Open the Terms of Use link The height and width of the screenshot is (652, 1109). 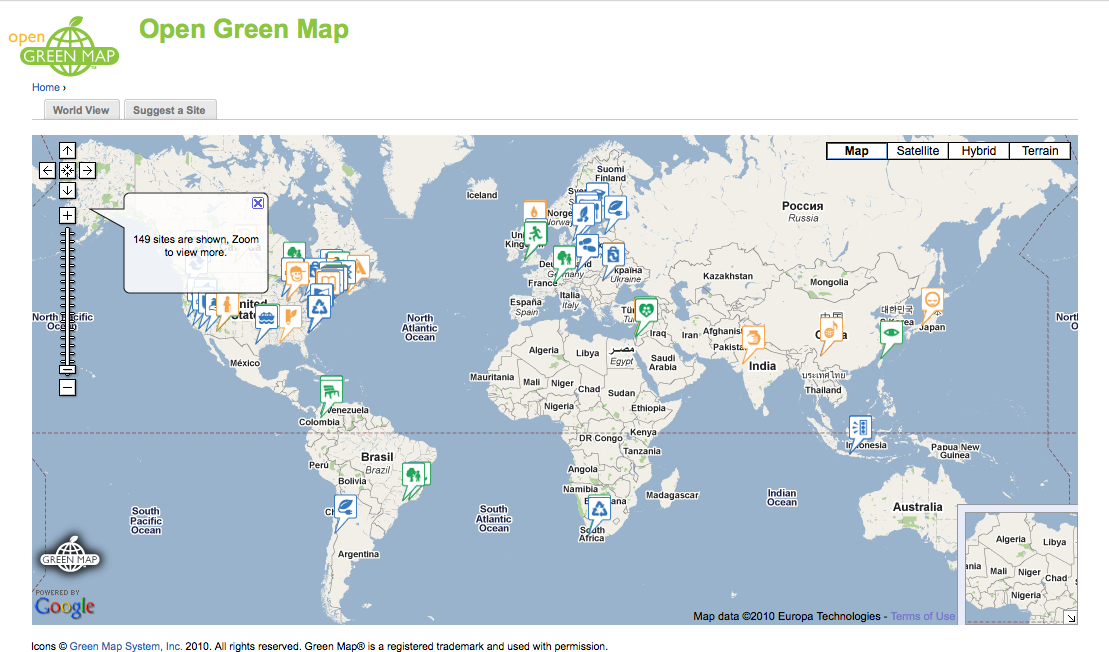click(x=920, y=615)
